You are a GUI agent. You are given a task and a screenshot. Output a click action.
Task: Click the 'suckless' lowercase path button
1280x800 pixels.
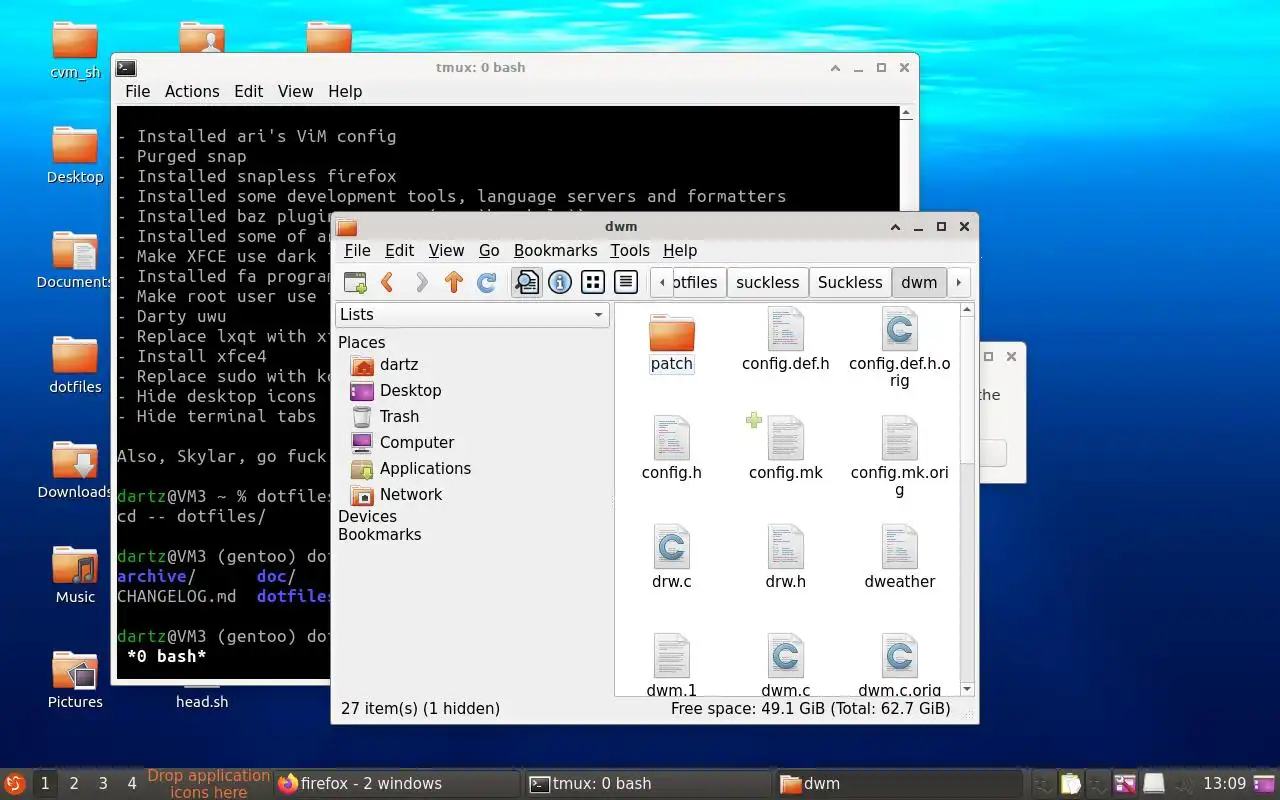[767, 282]
